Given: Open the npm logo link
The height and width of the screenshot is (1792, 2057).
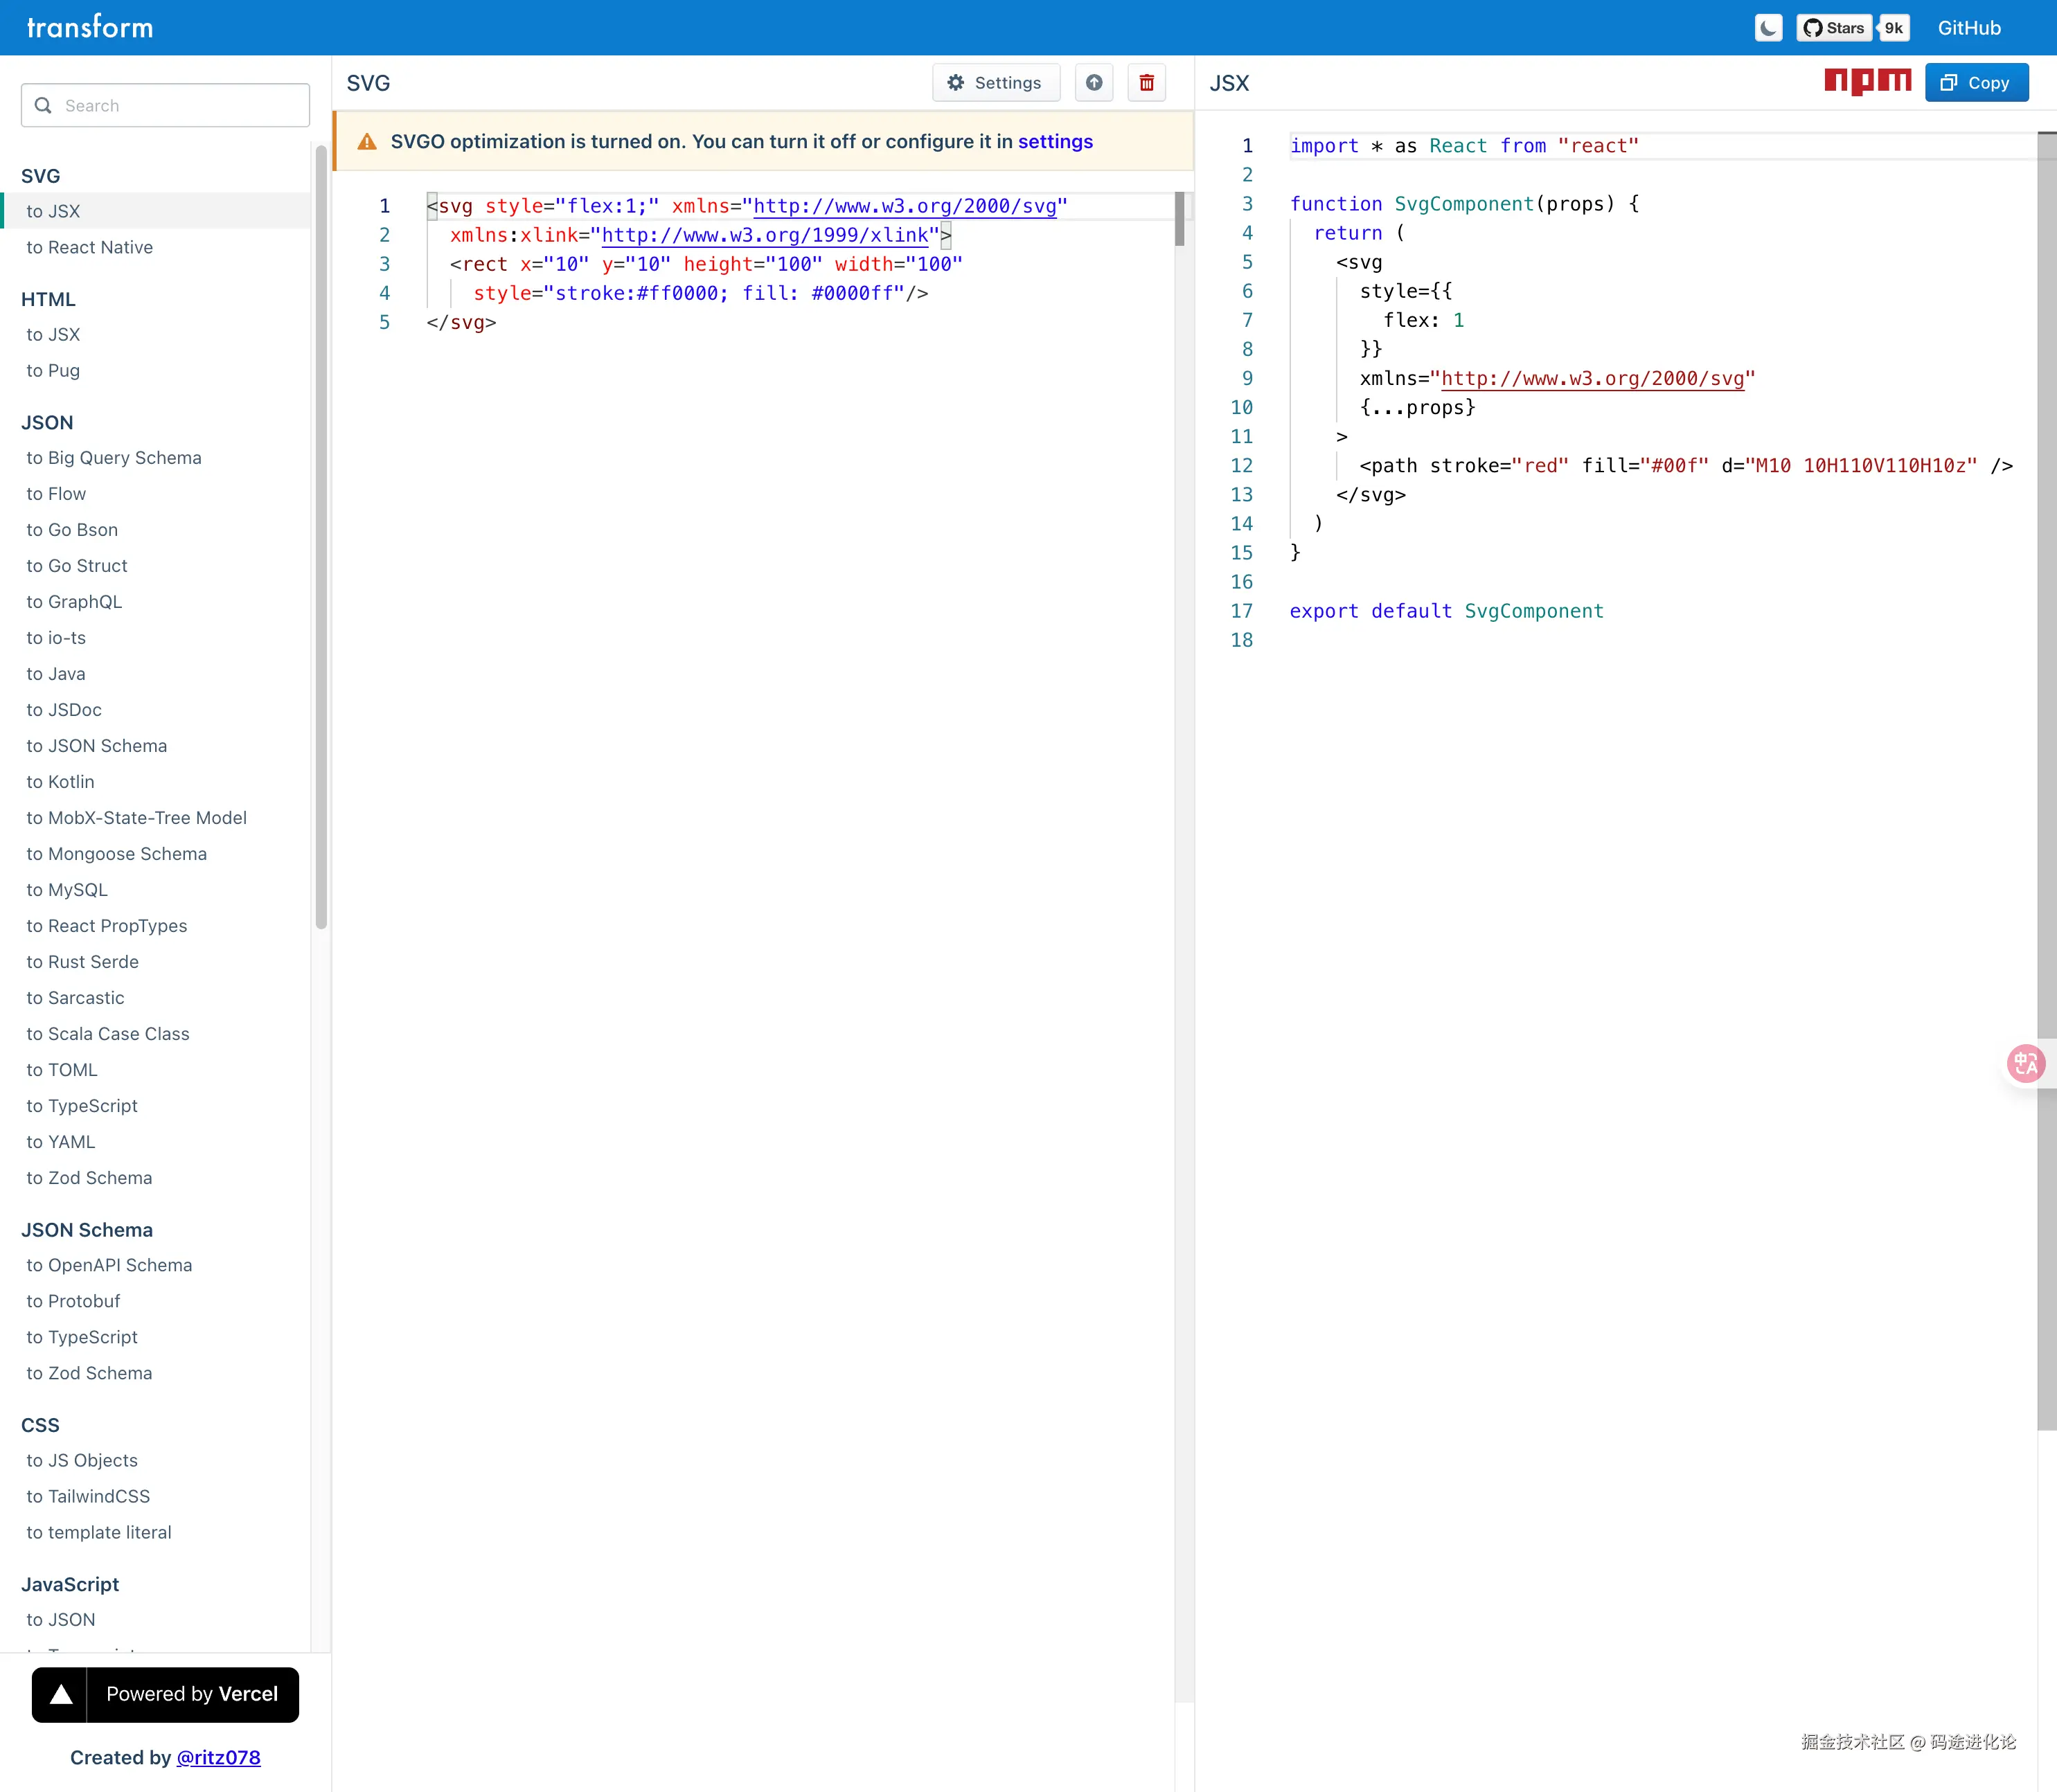Looking at the screenshot, I should pos(1867,81).
